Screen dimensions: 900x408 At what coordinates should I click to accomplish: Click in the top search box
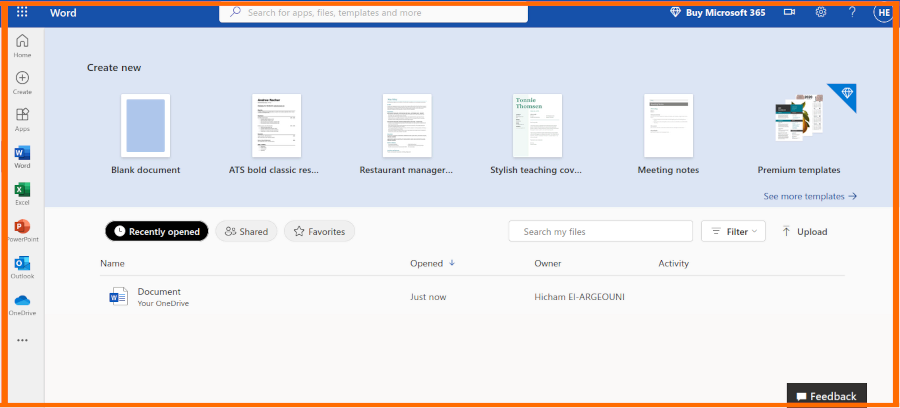(374, 13)
